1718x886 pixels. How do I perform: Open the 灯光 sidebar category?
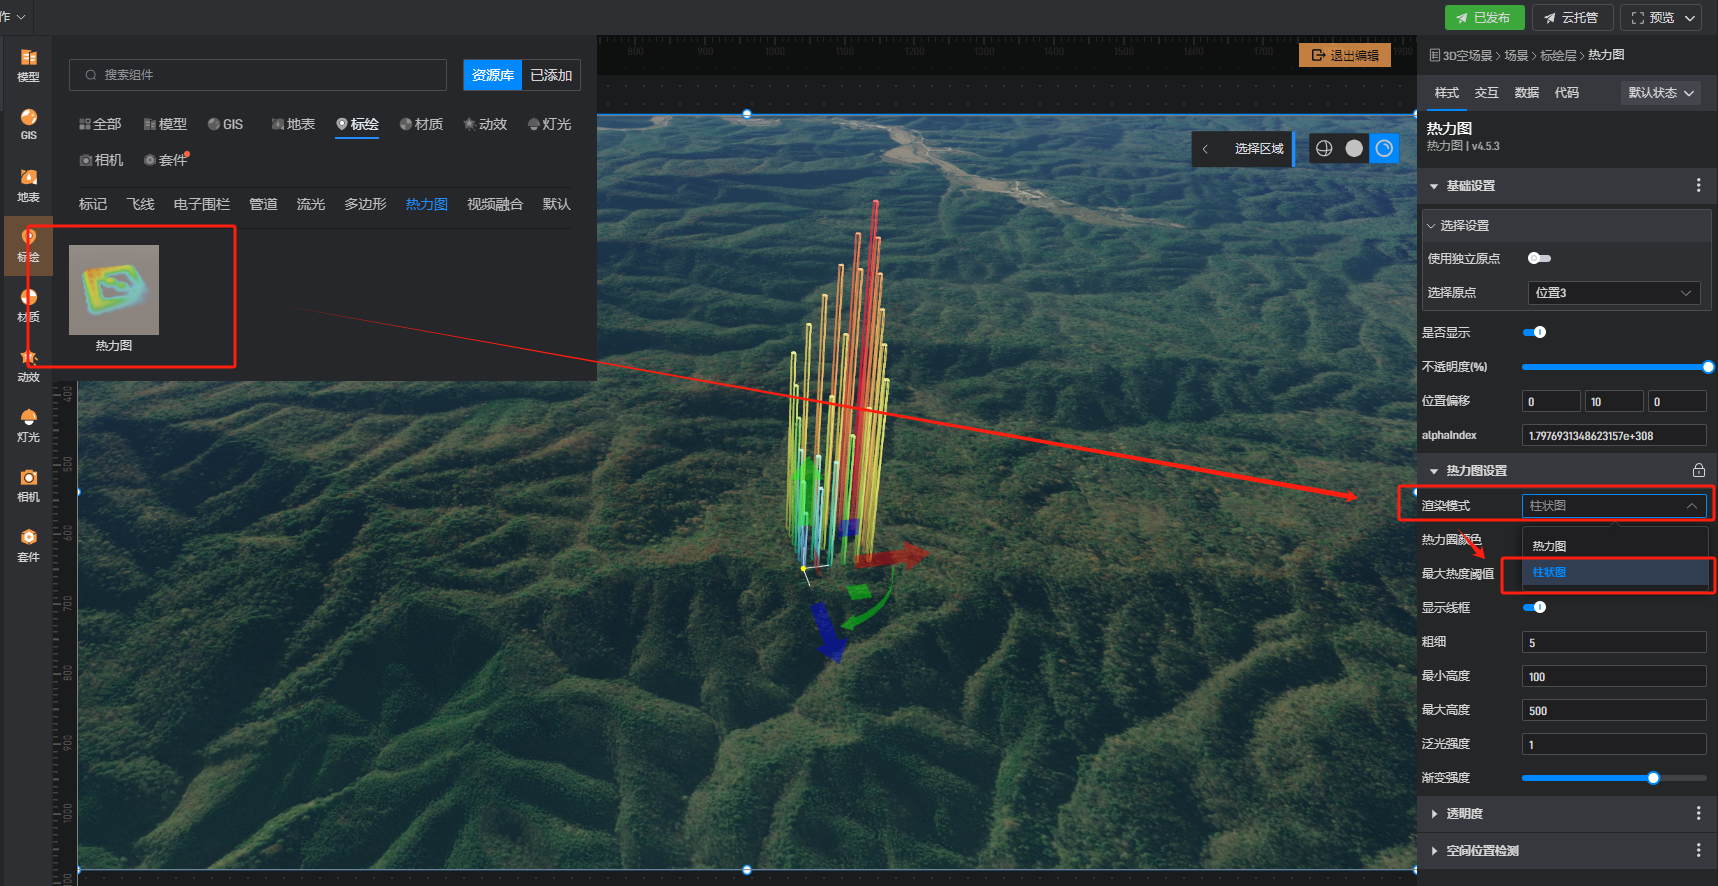(28, 426)
